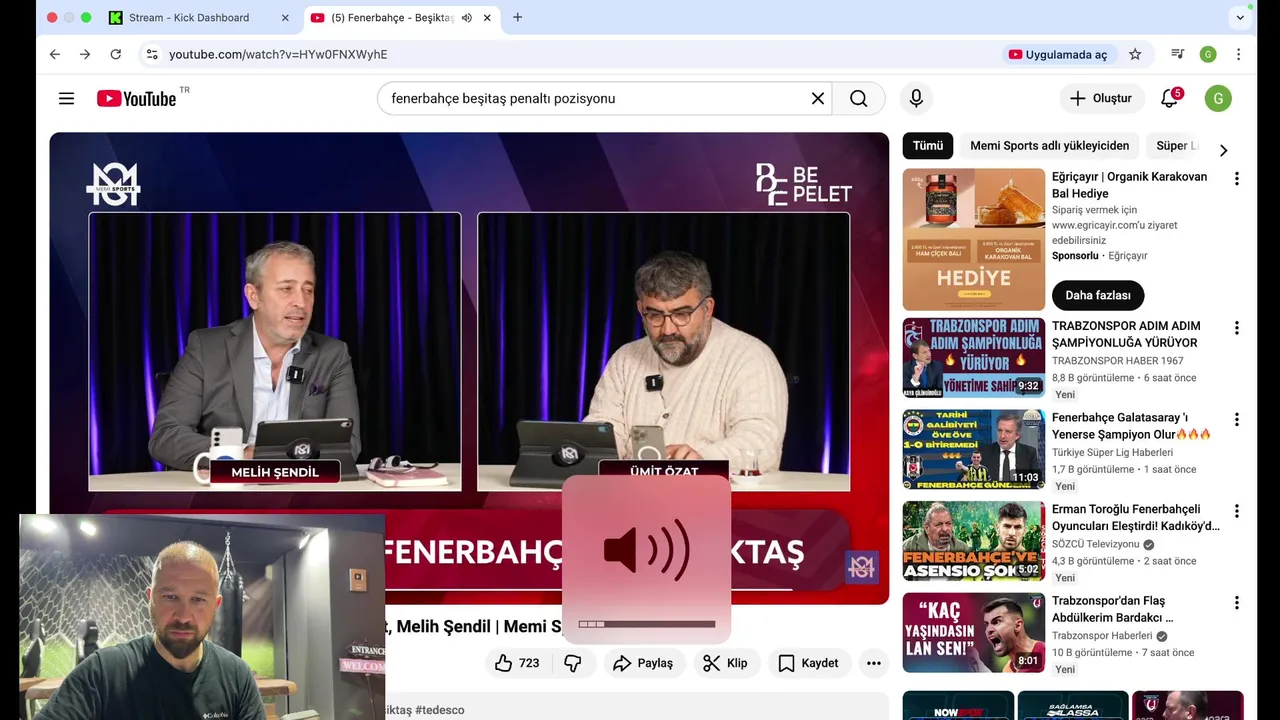1280x720 pixels.
Task: Open video titled Trabzonspor'dan Flaş Abdülkerim Bardakcı
Action: (1112, 609)
